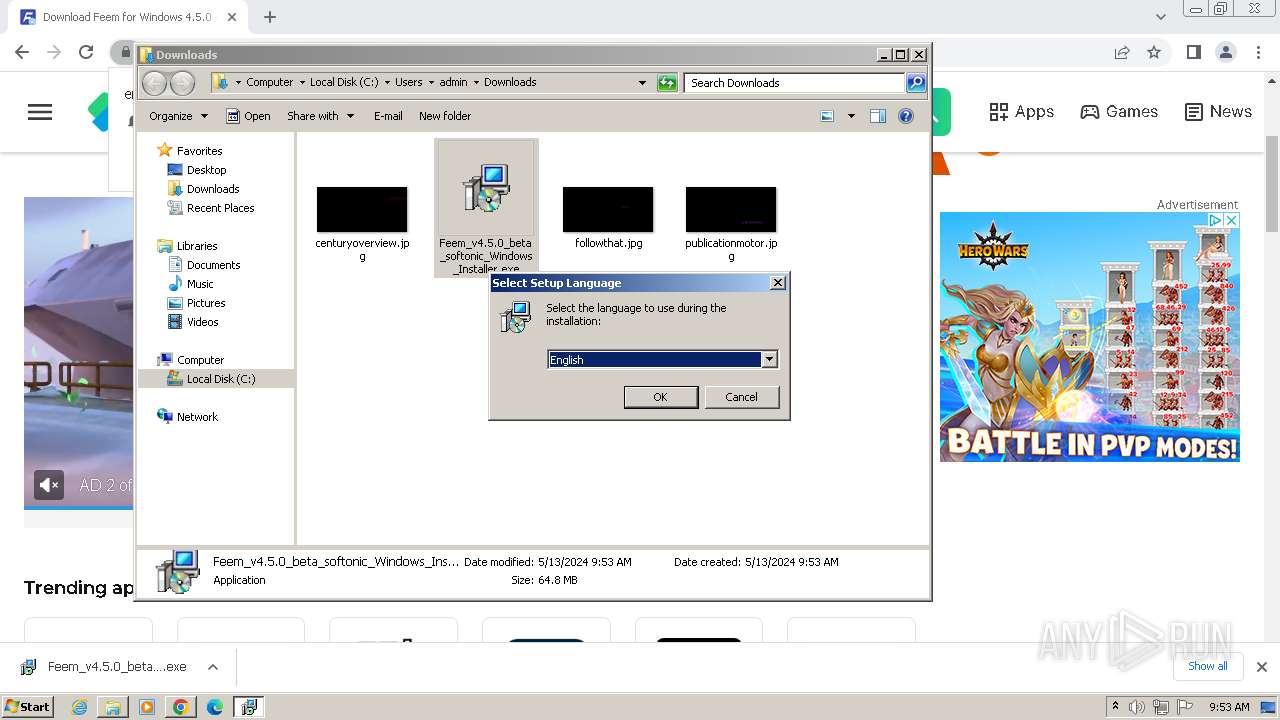This screenshot has height=720, width=1280.
Task: Open the Share with menu
Action: [x=320, y=116]
